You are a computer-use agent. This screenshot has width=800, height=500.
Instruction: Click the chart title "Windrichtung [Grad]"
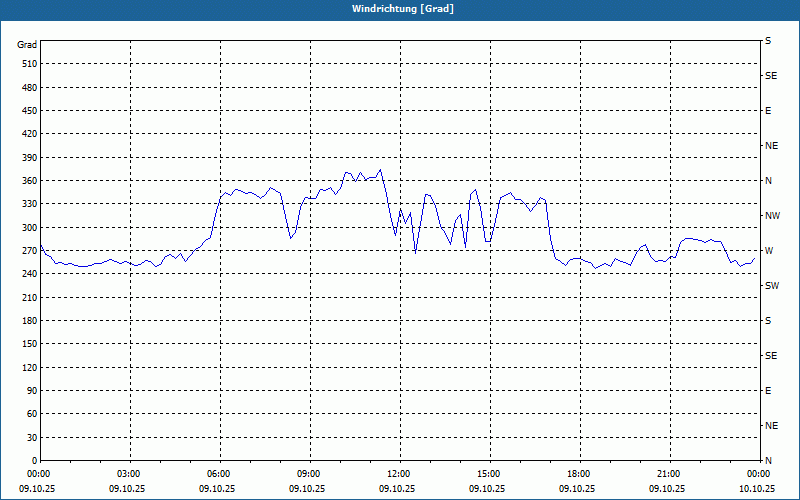[403, 9]
